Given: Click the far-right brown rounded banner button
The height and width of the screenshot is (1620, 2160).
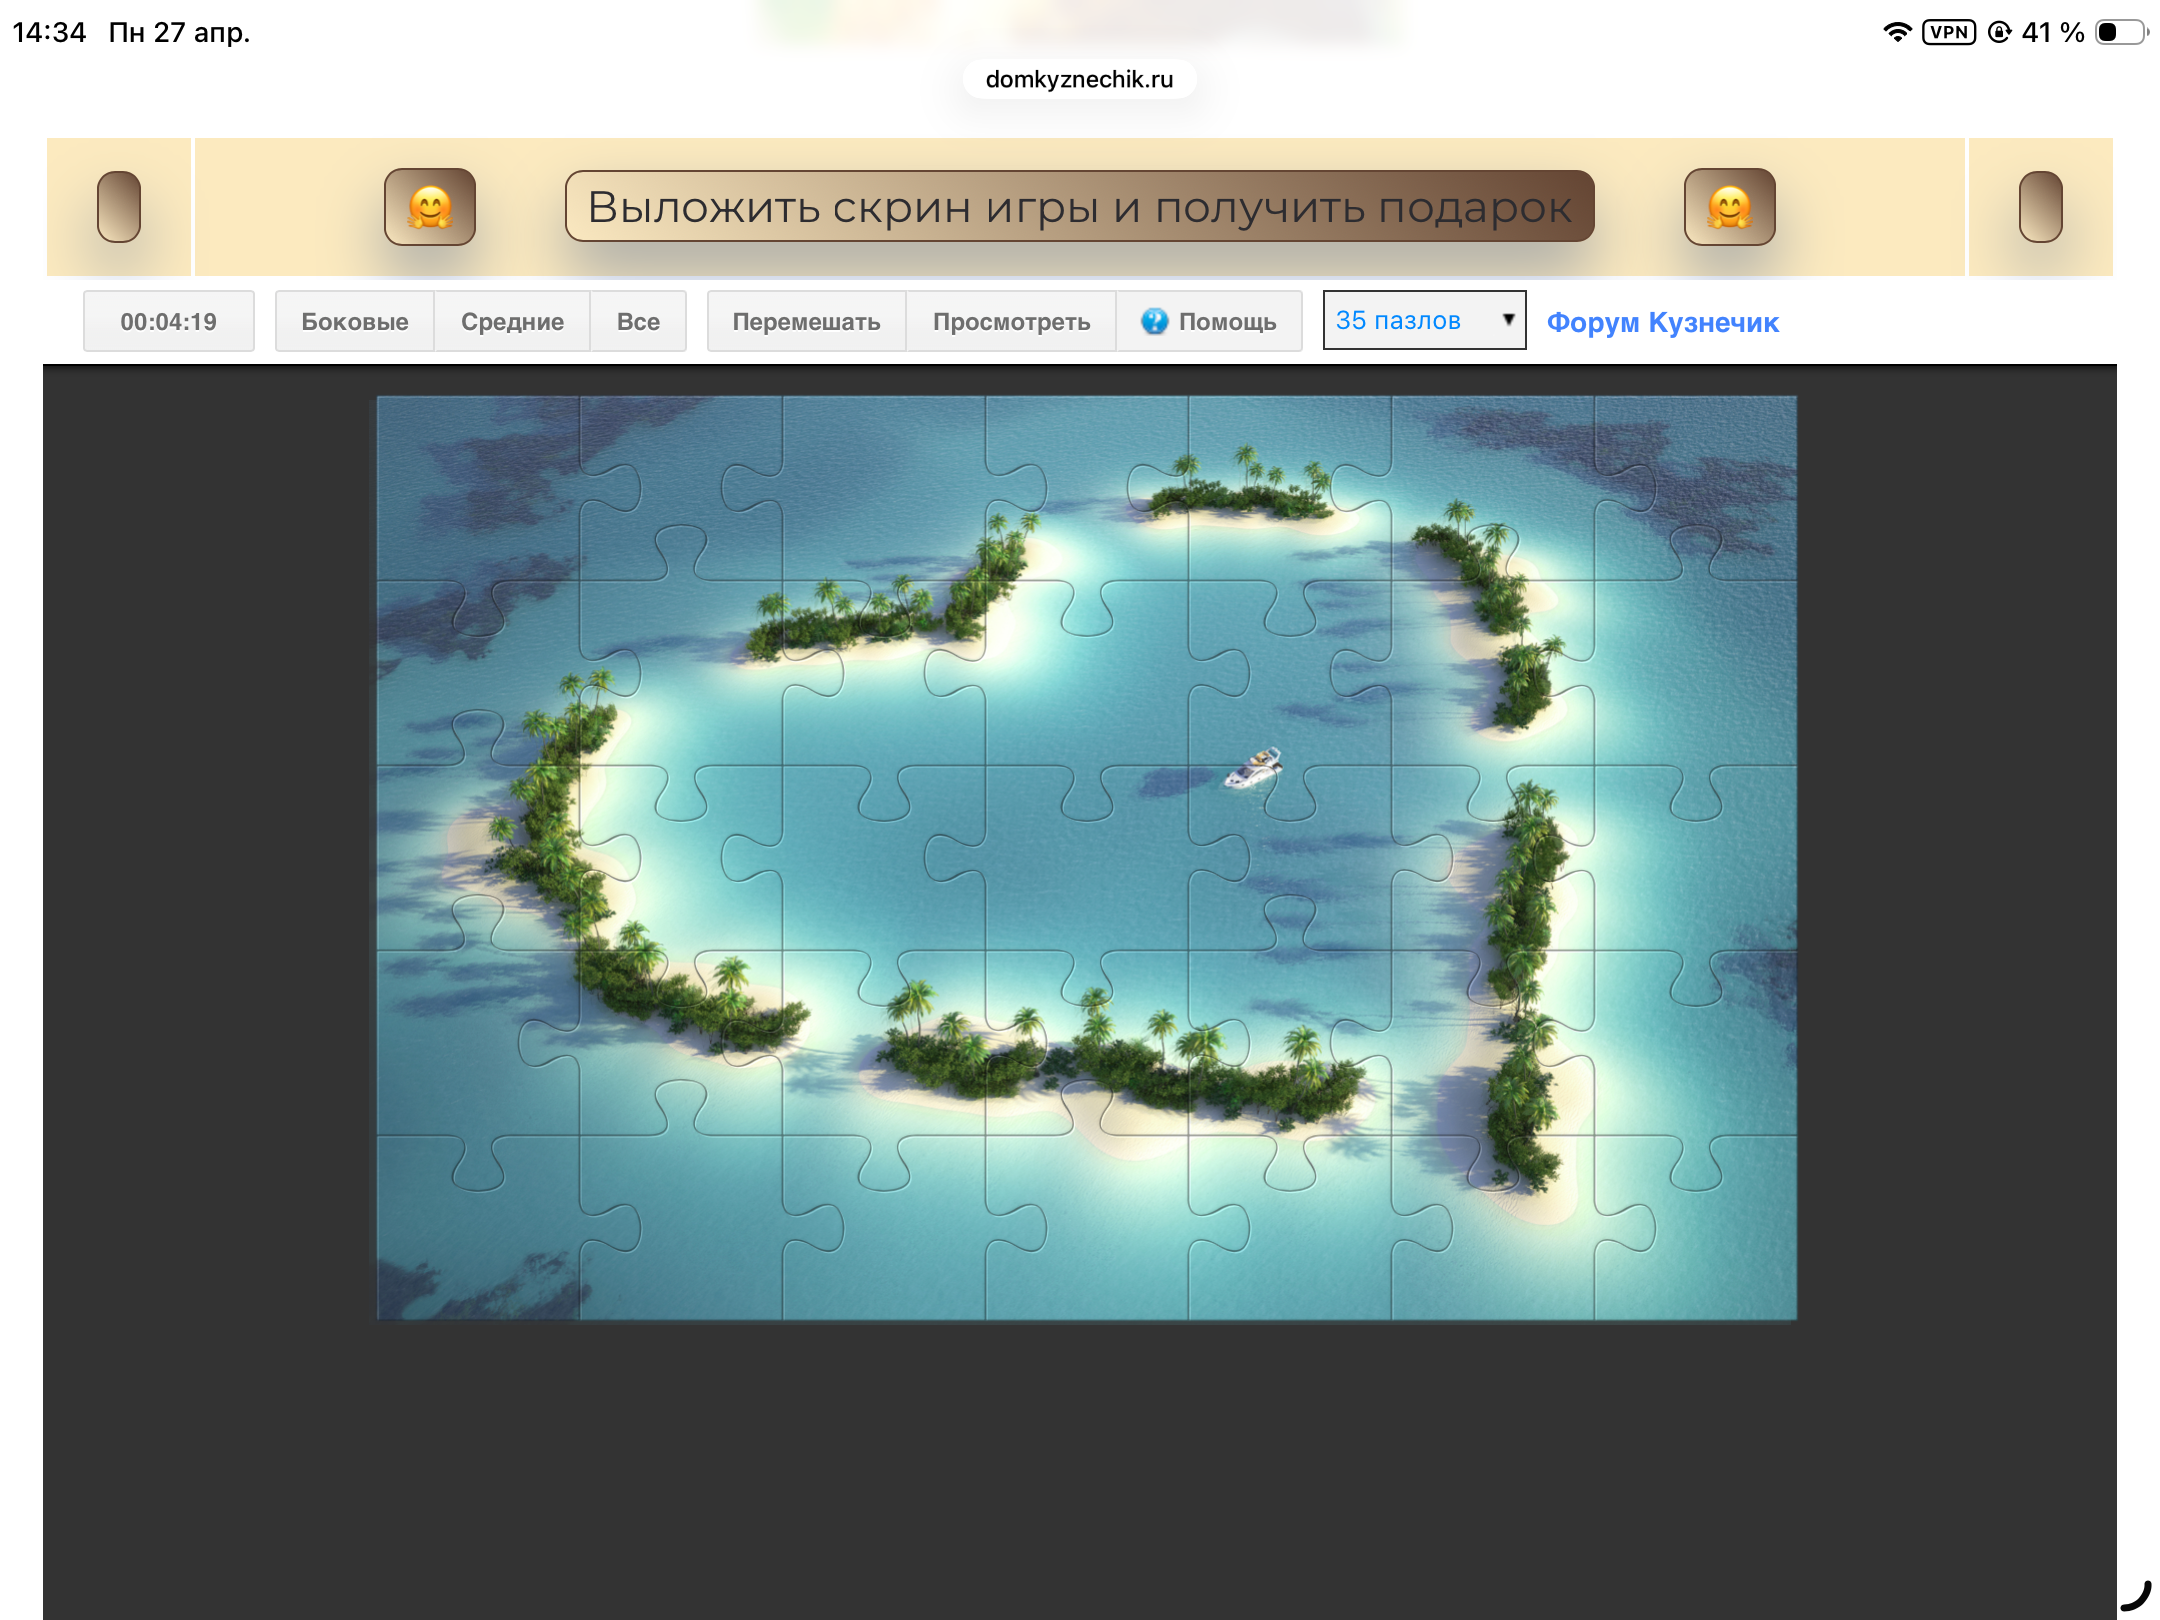Looking at the screenshot, I should pyautogui.click(x=2040, y=207).
